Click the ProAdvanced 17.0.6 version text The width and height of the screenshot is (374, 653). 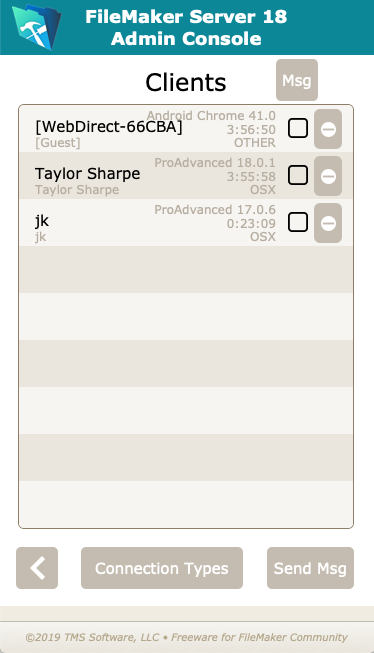[215, 209]
